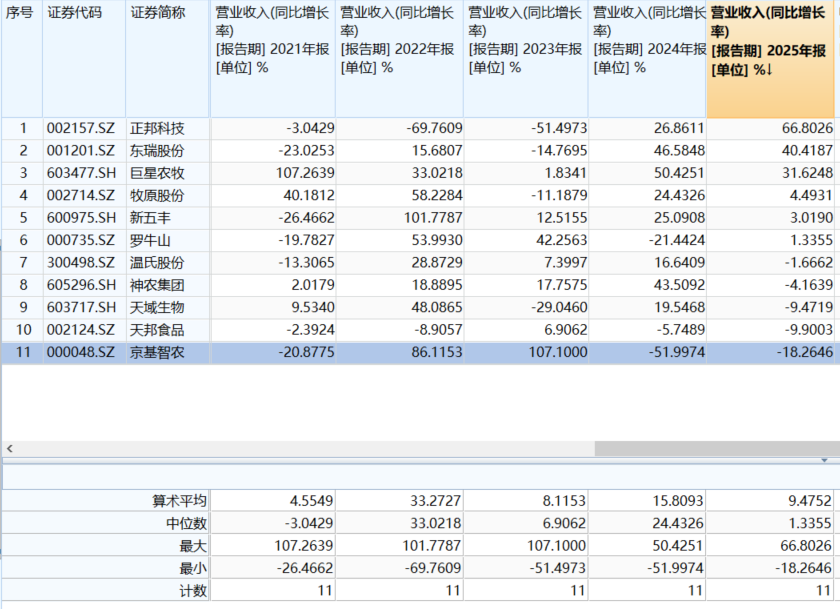Viewport: 840px width, 609px height.
Task: Click the stock name 新五丰
Action: (x=150, y=218)
